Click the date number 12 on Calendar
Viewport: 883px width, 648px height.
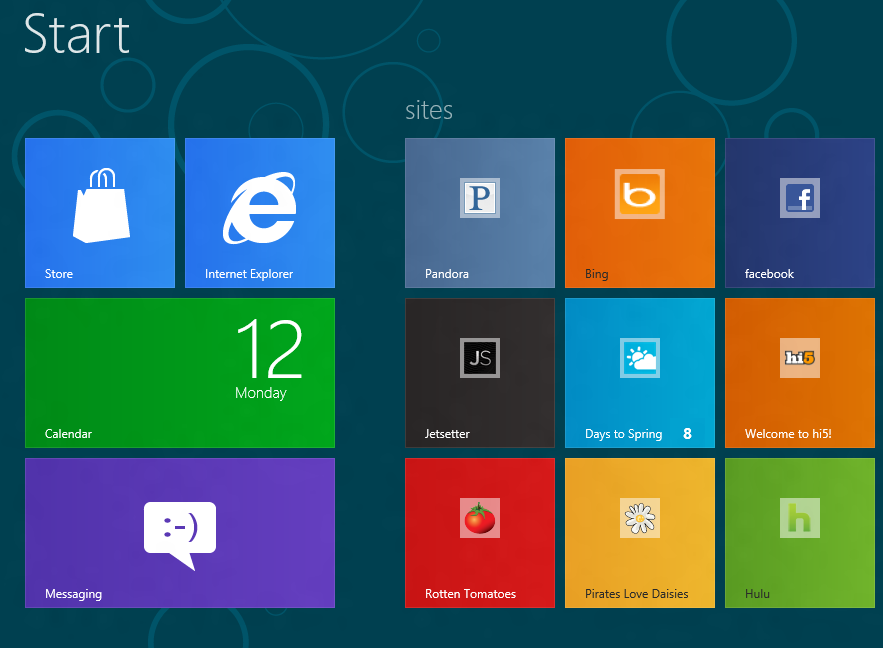point(268,349)
